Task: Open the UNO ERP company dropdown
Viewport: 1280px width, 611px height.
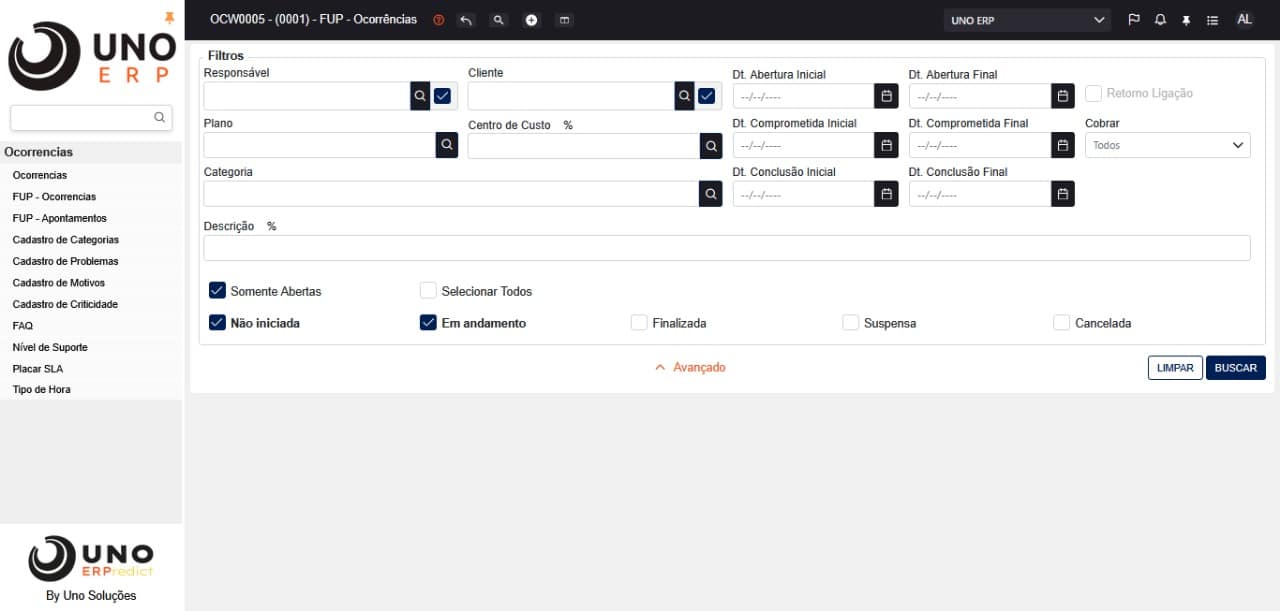Action: [1026, 20]
